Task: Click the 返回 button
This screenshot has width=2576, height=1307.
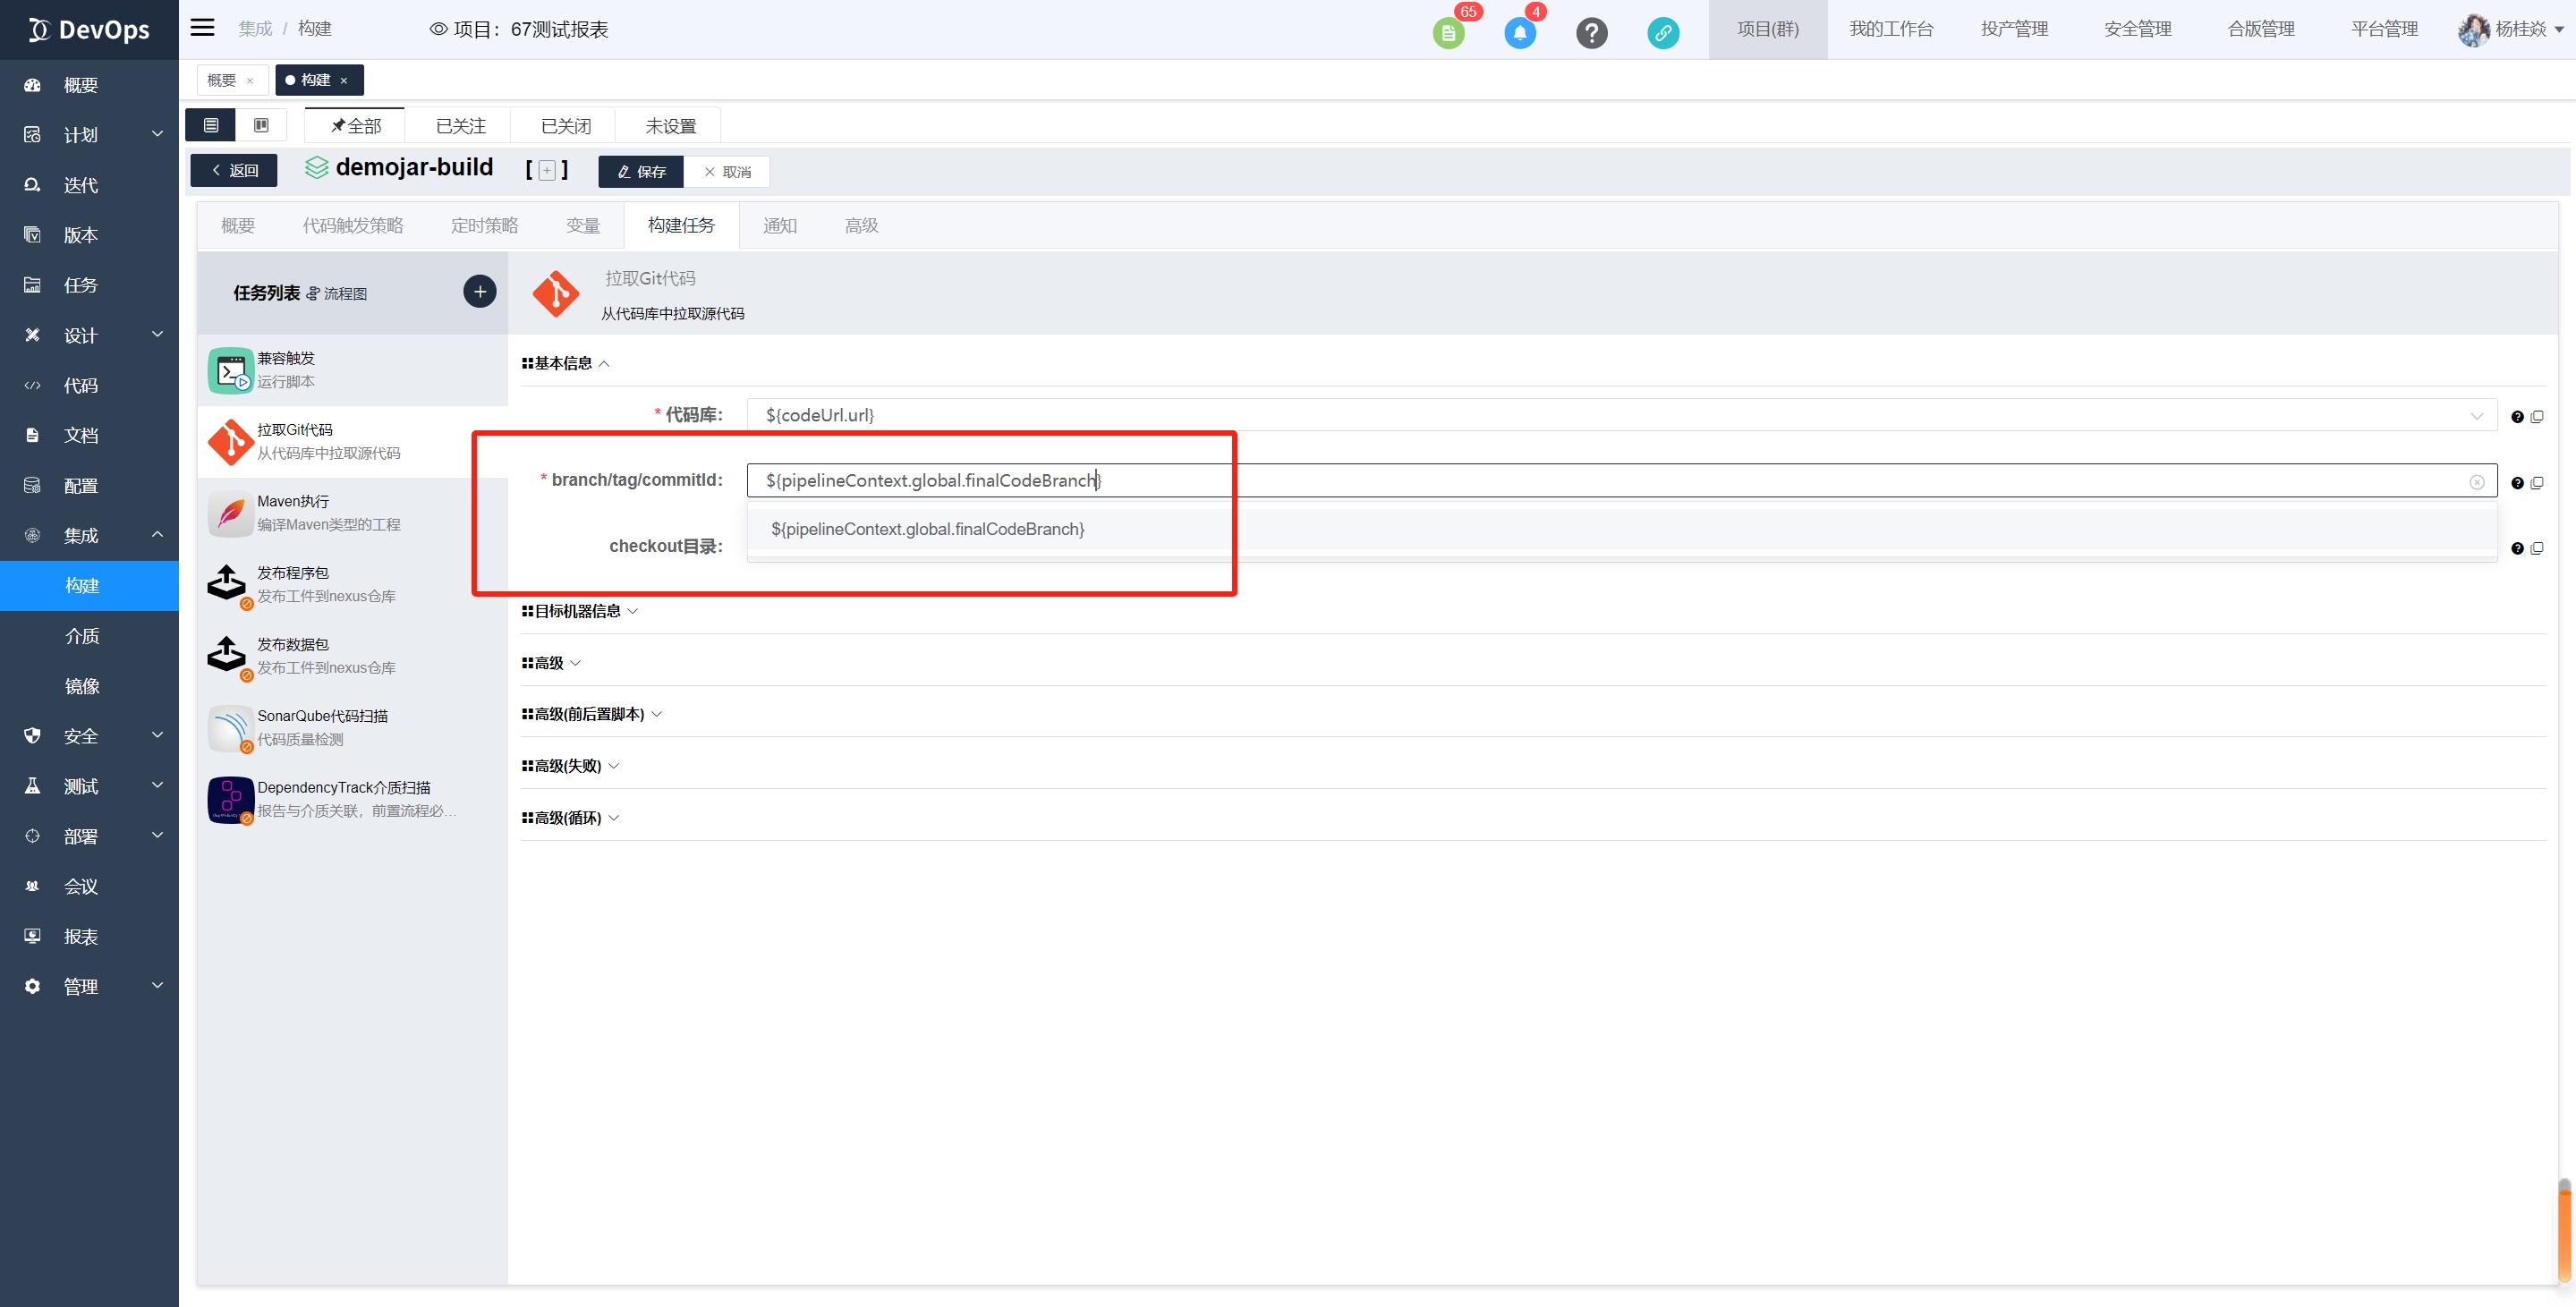Action: click(234, 170)
